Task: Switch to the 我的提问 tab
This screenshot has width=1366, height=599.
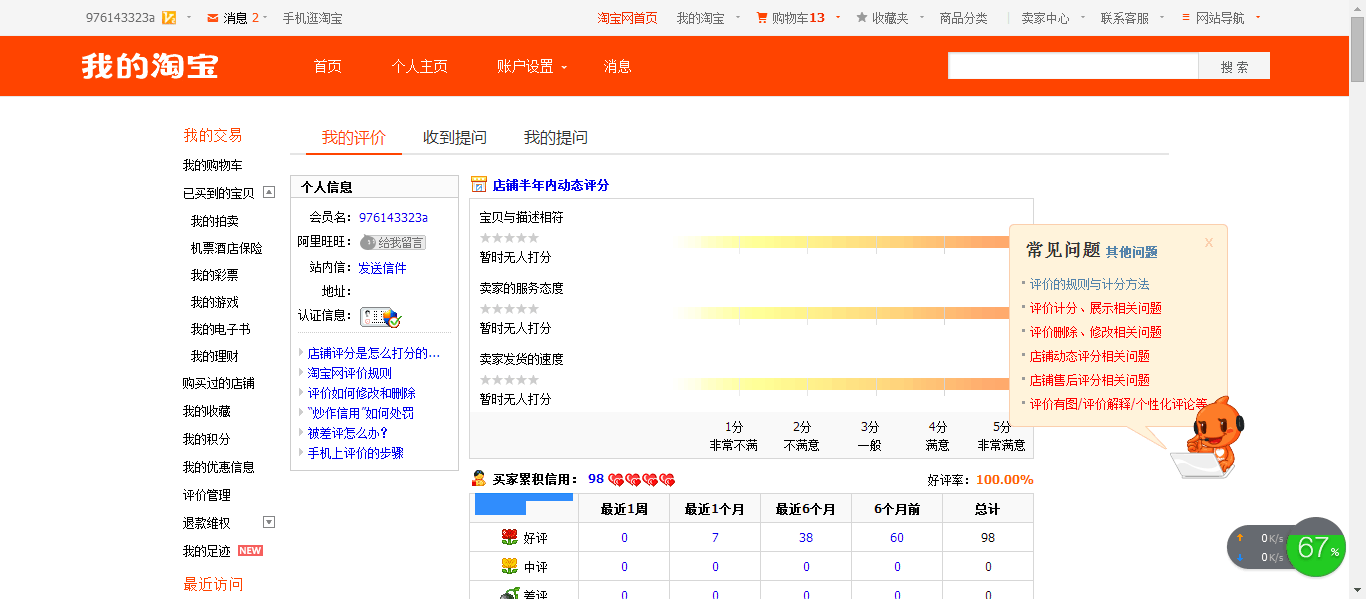Action: (x=556, y=138)
